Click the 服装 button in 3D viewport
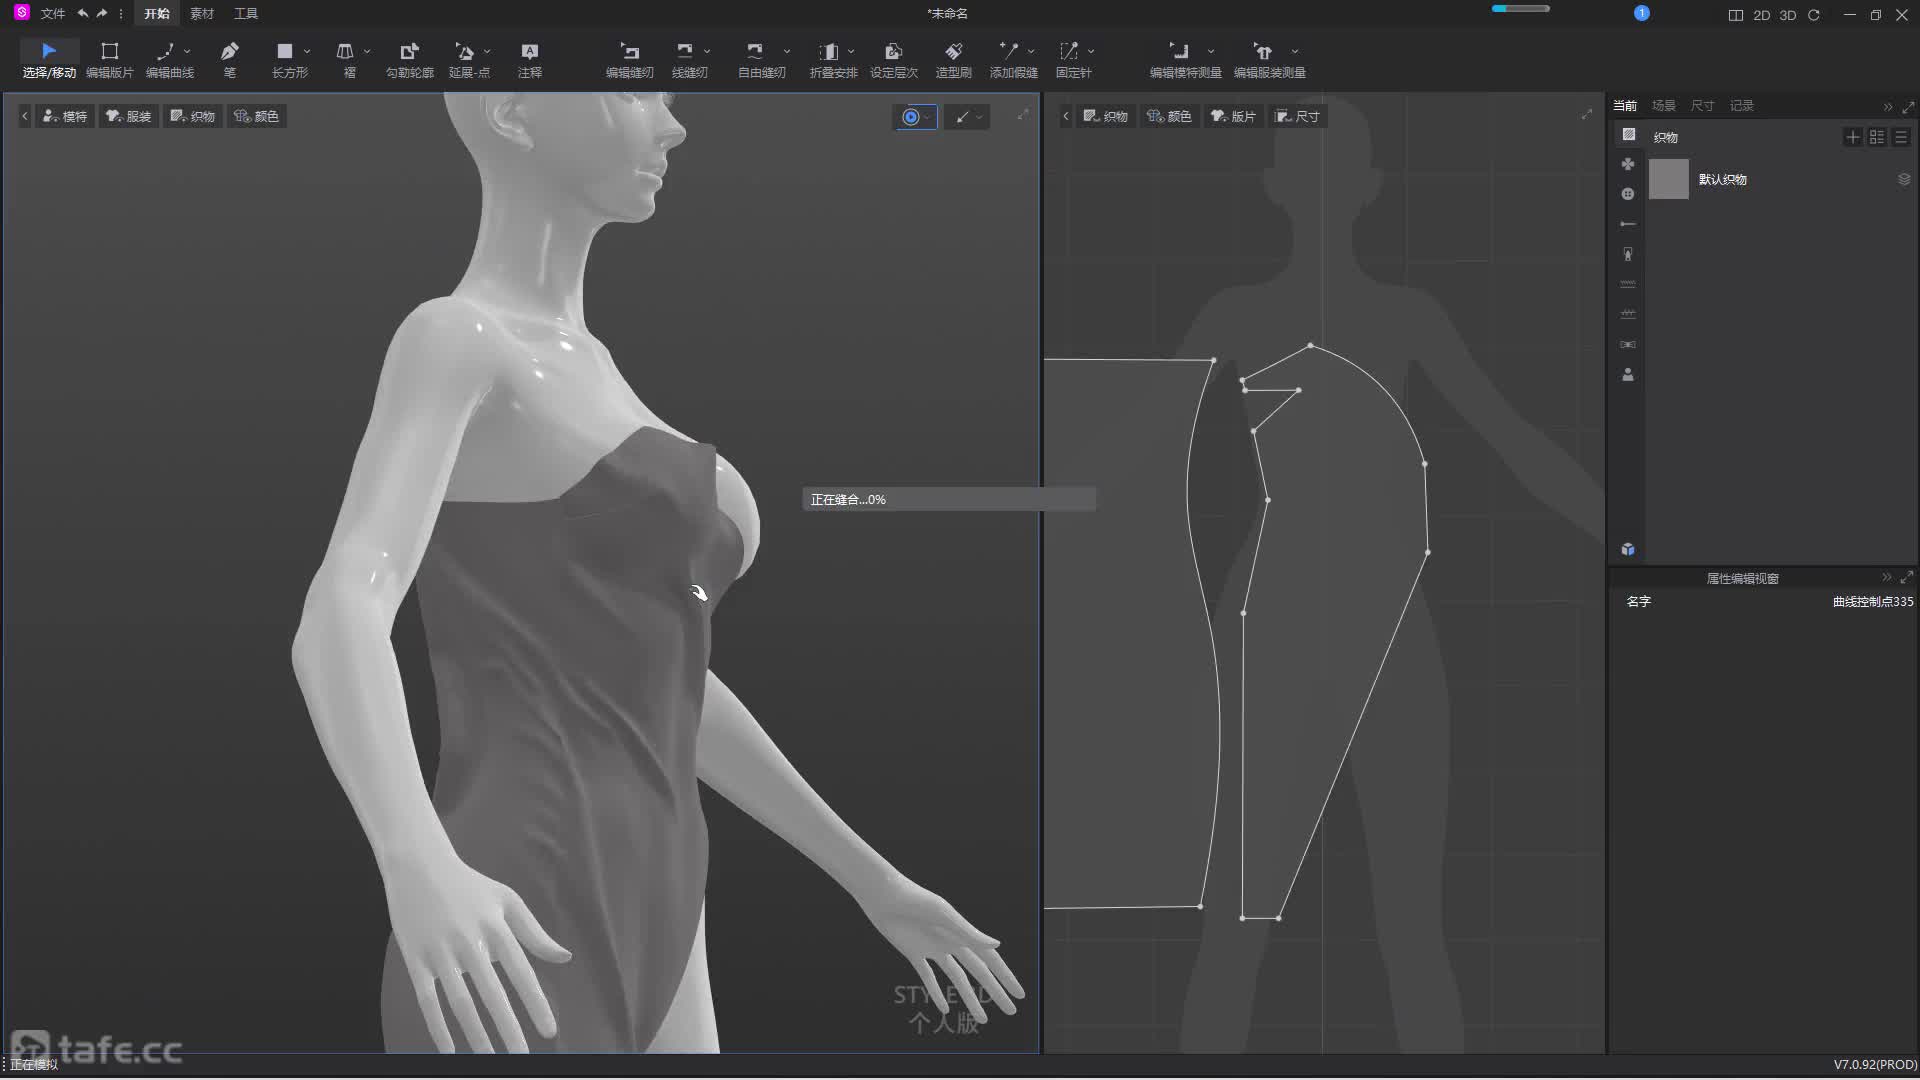Viewport: 1920px width, 1080px height. [x=129, y=116]
